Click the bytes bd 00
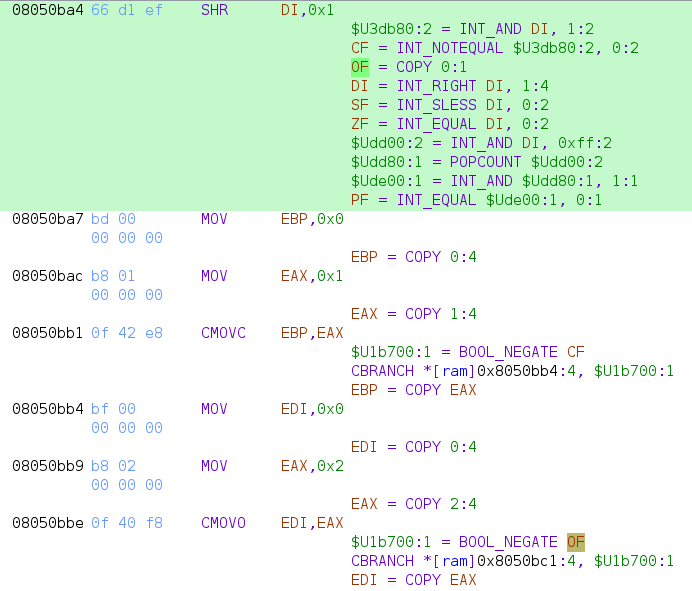This screenshot has height=591, width=692. [113, 219]
